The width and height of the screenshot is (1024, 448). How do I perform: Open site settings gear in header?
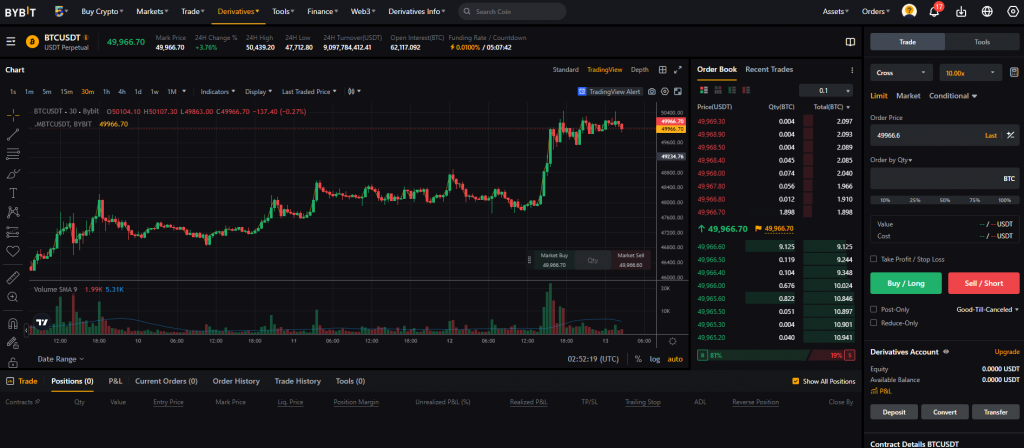1012,11
